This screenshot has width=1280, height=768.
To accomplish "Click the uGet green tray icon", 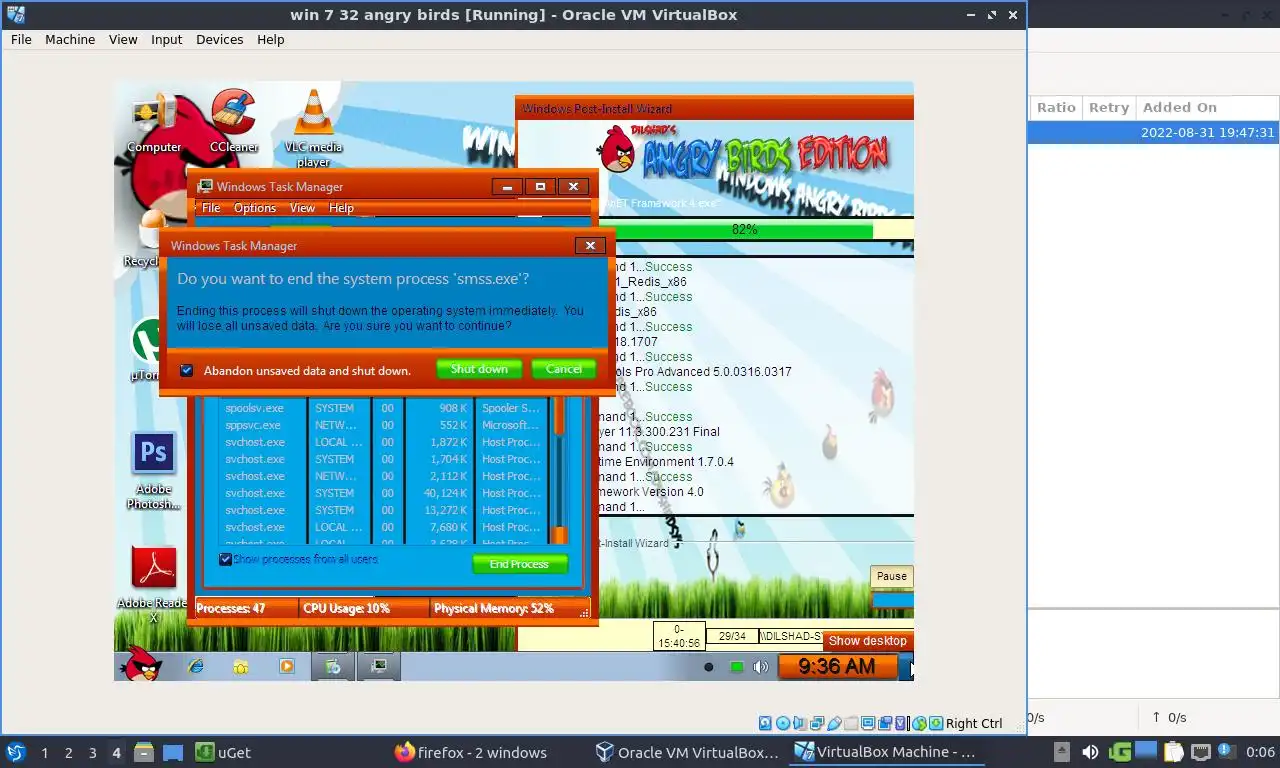I will [1120, 752].
